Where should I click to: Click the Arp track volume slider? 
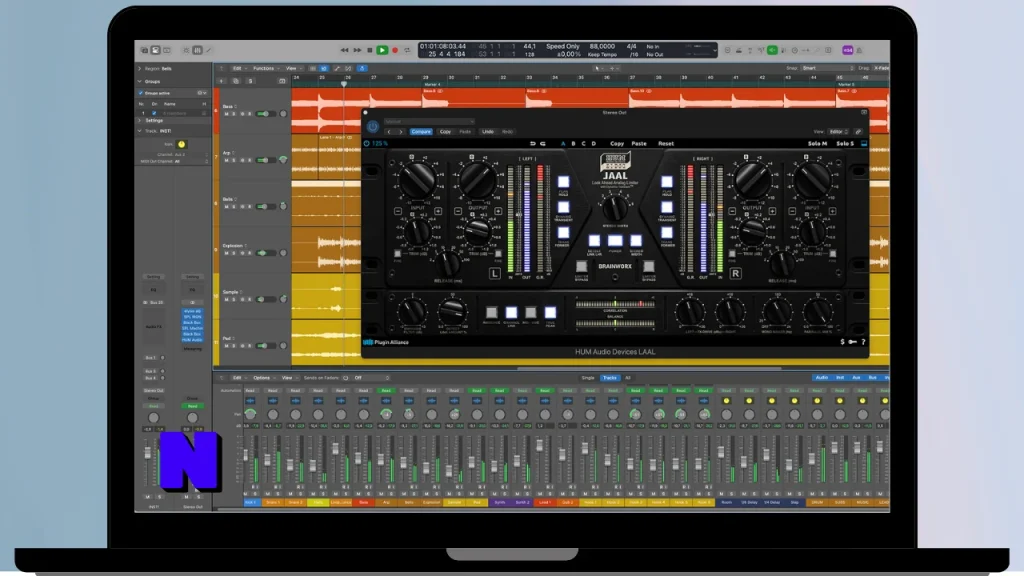264,161
